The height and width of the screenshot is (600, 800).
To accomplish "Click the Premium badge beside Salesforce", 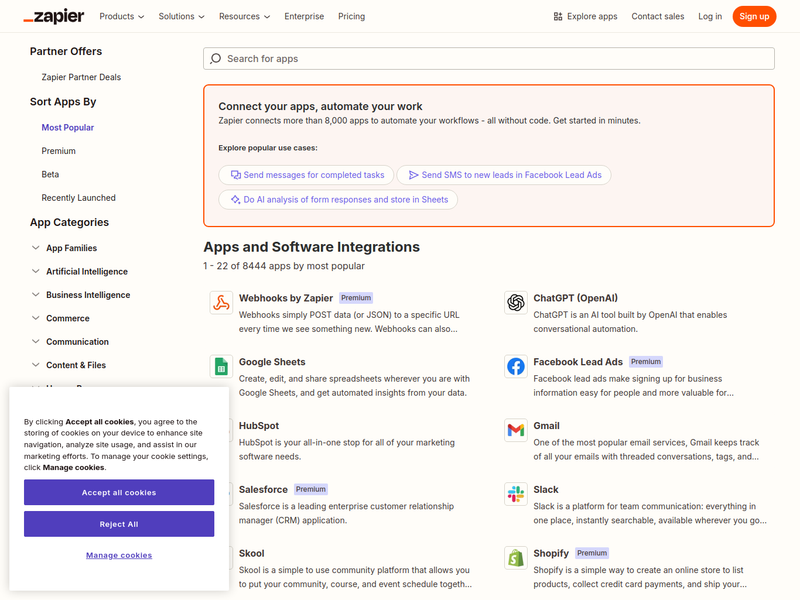I will click(311, 489).
